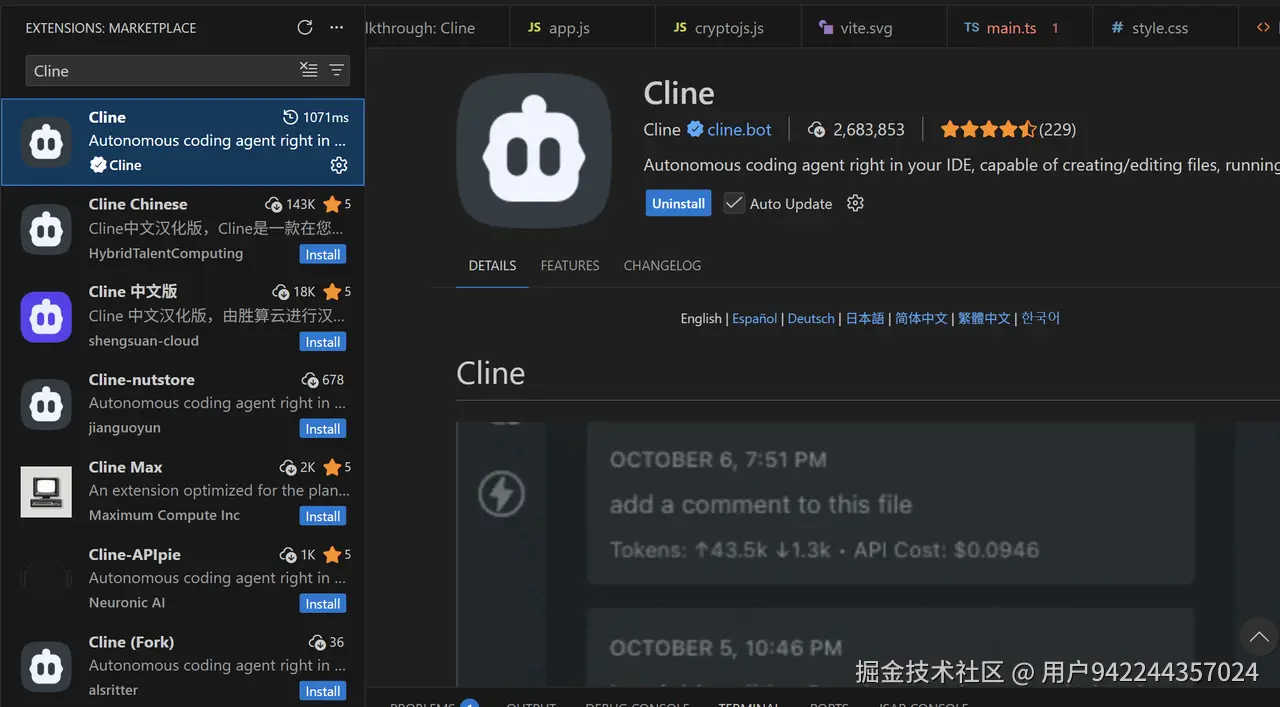Click the jianguoyun publisher name

click(124, 428)
